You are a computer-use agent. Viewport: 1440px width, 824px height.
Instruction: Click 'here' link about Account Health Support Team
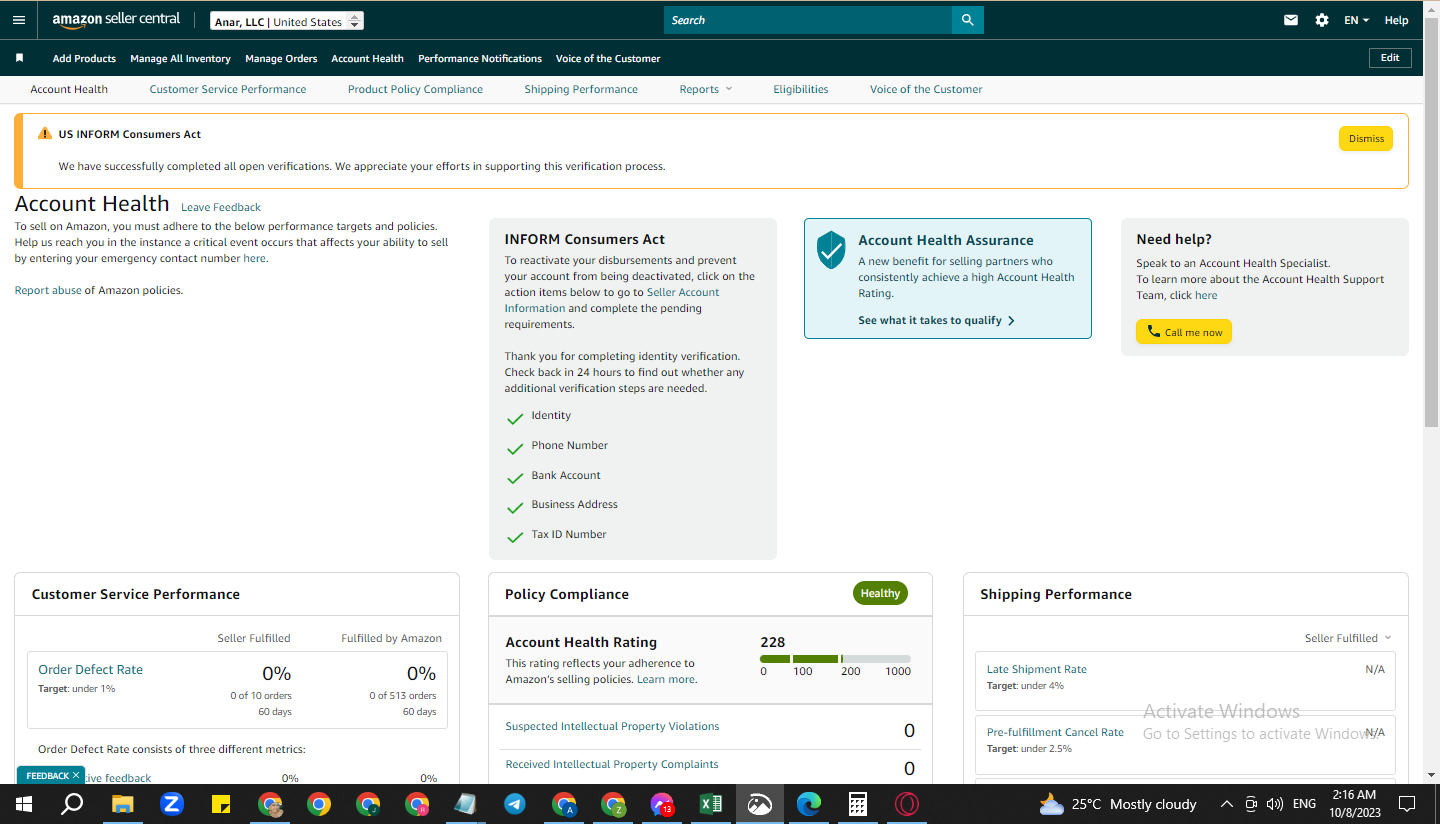click(x=1206, y=295)
